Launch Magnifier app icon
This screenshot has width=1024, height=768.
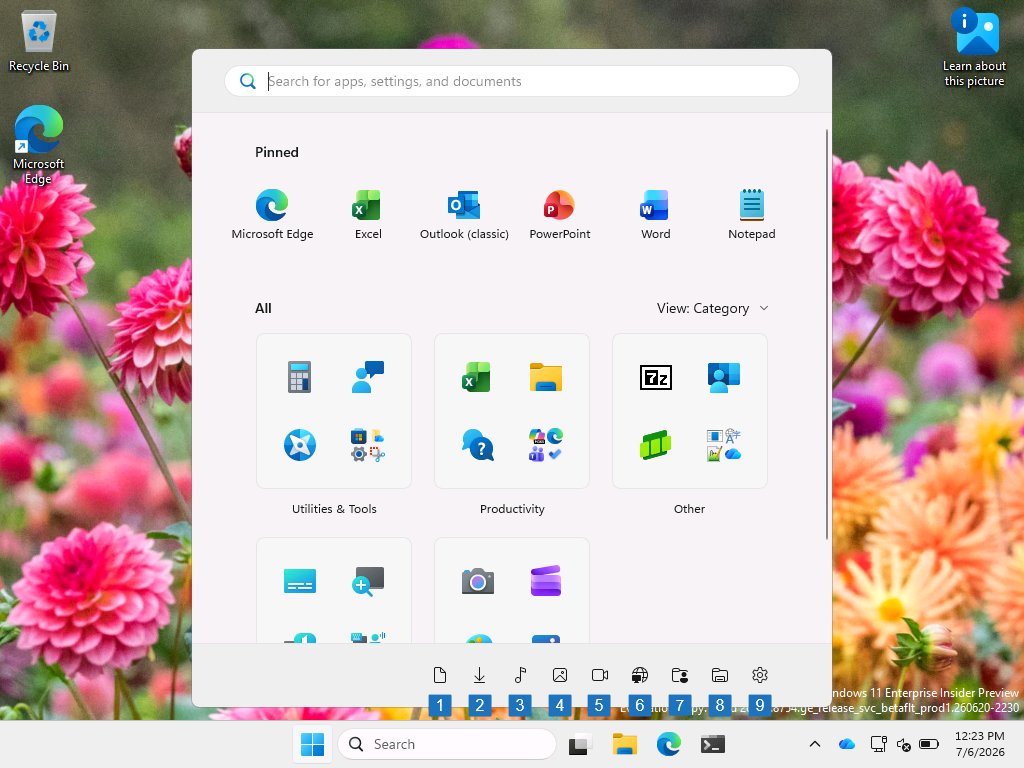point(368,581)
